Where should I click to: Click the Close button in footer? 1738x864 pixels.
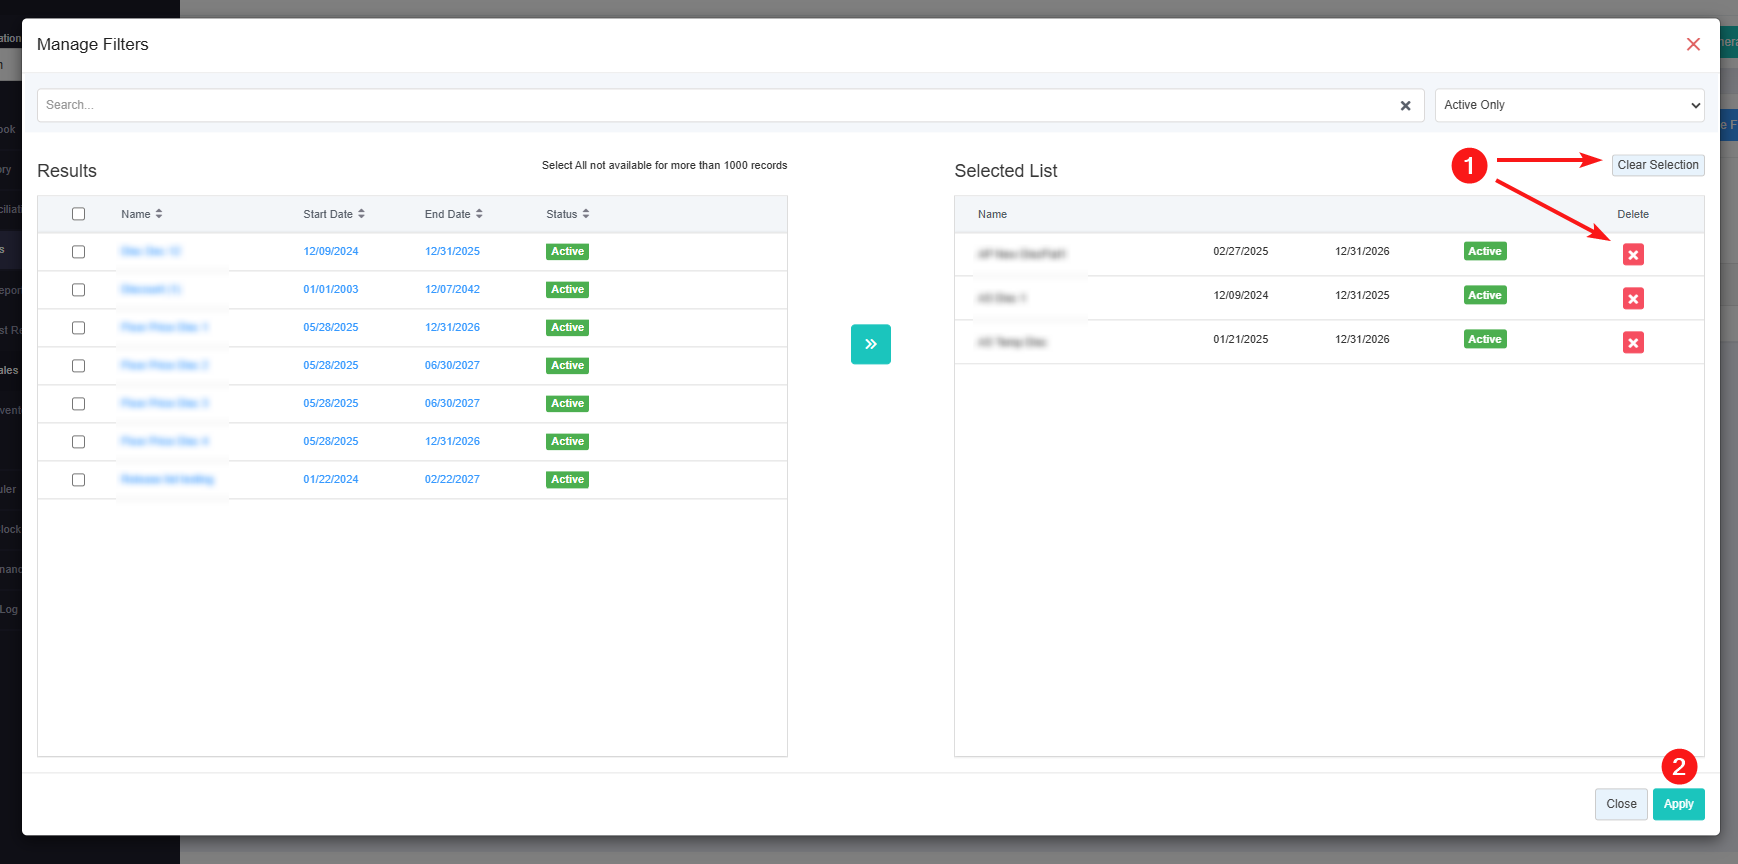tap(1620, 804)
